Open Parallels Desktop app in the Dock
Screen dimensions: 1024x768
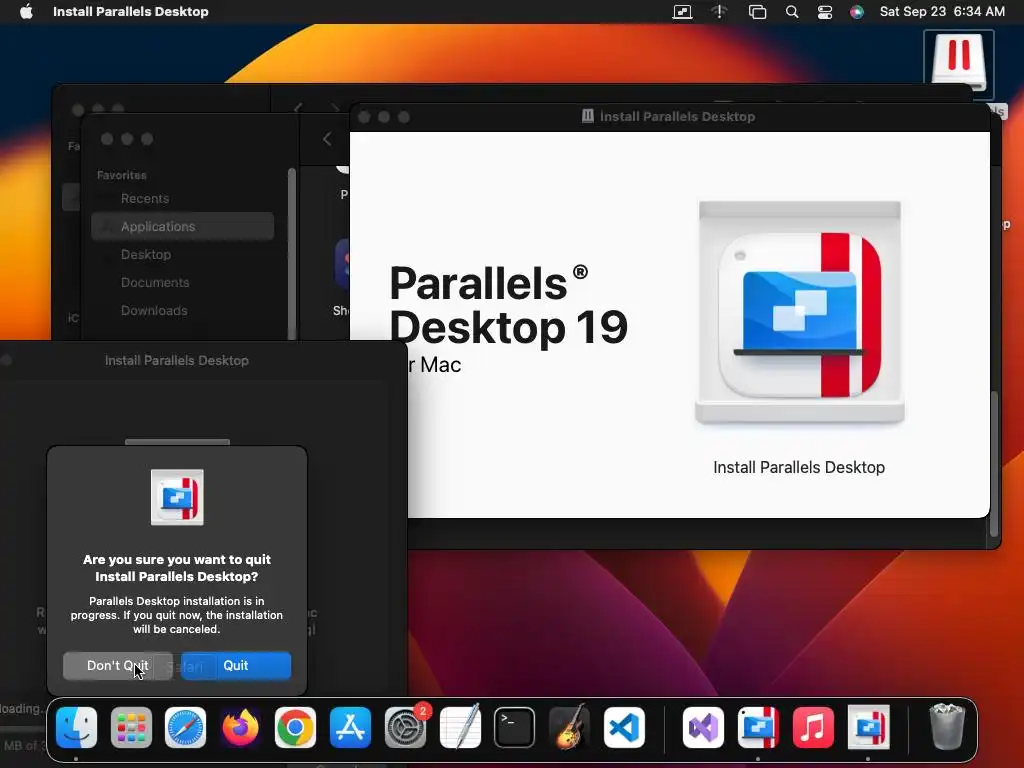tap(758, 728)
